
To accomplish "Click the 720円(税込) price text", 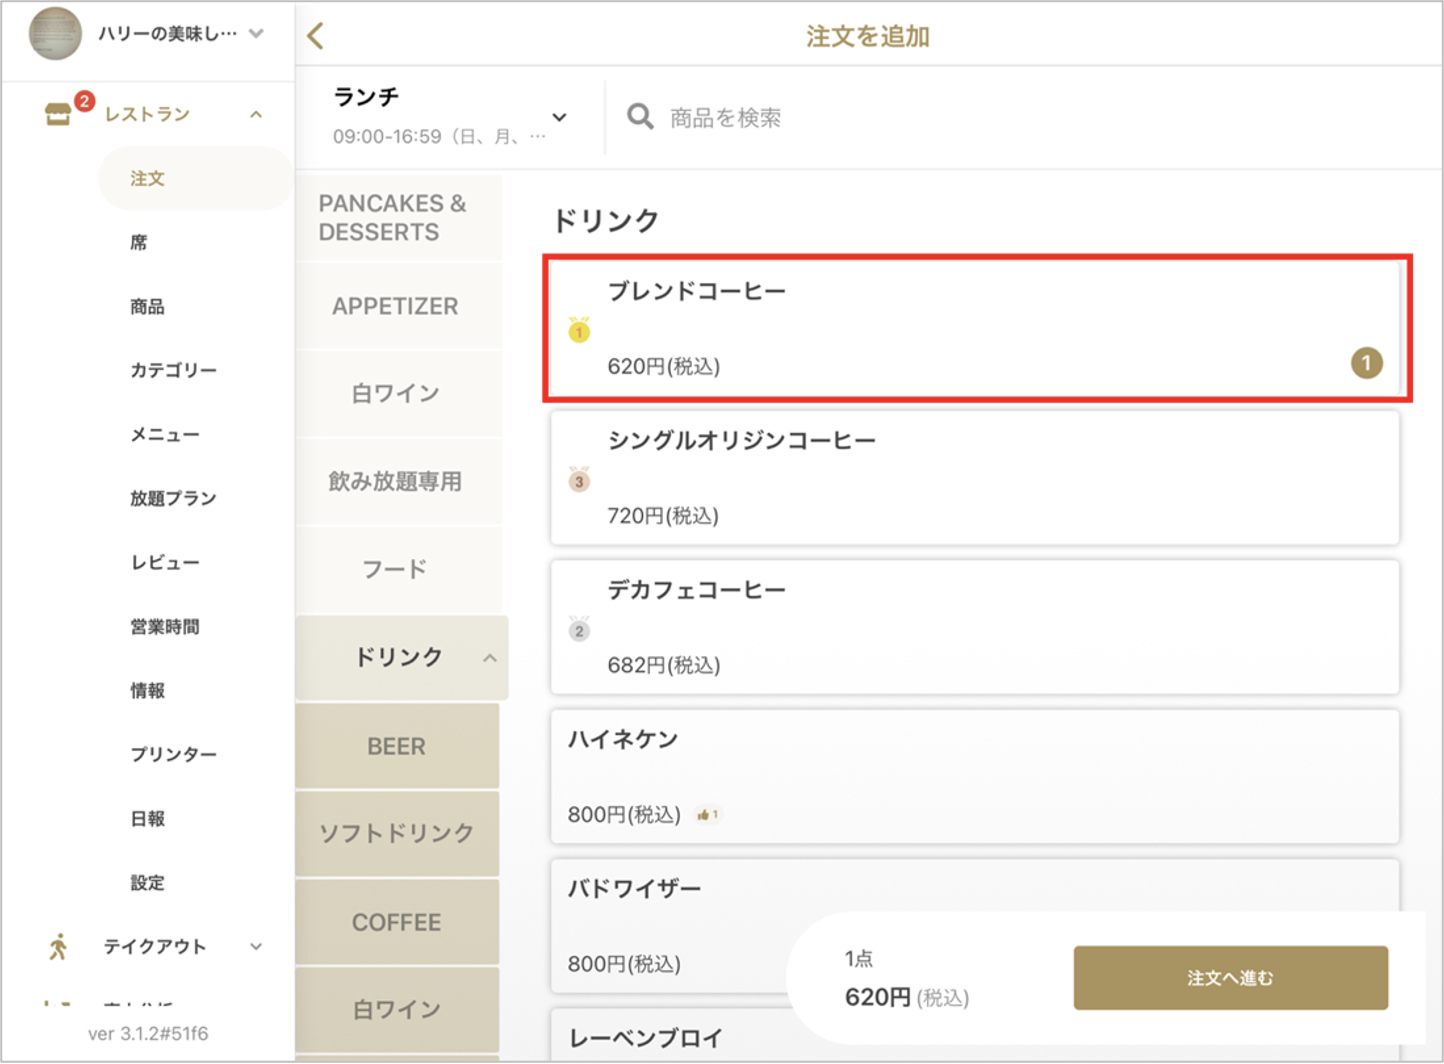I will coord(664,516).
